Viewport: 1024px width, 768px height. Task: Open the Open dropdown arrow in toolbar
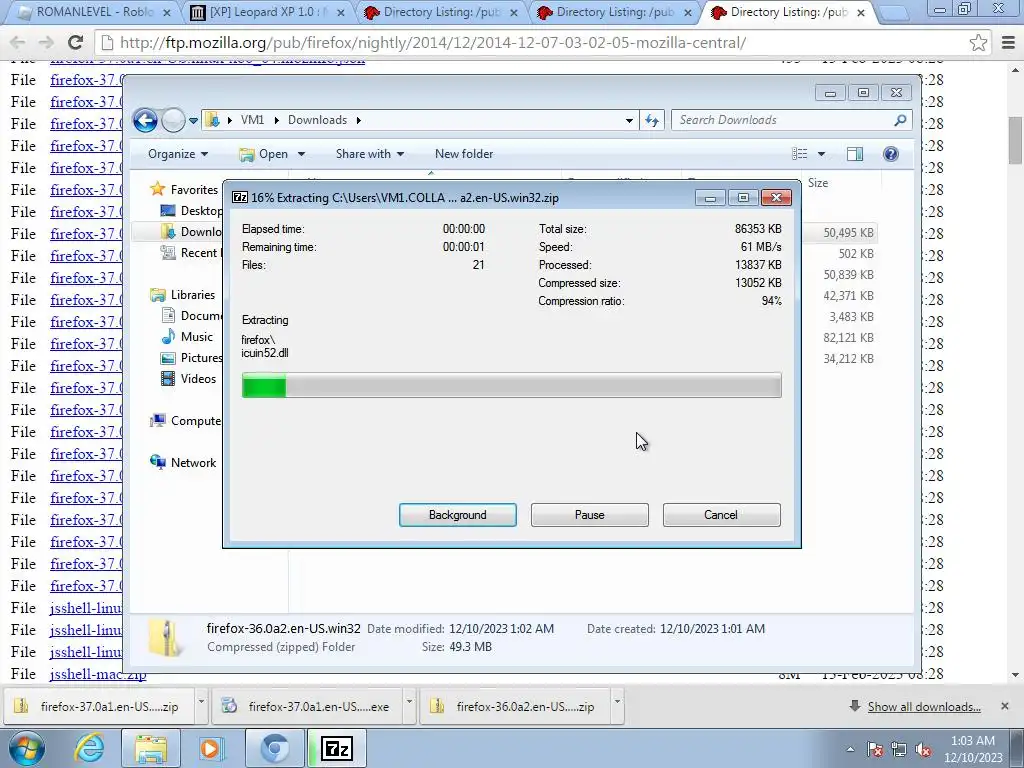pos(301,154)
